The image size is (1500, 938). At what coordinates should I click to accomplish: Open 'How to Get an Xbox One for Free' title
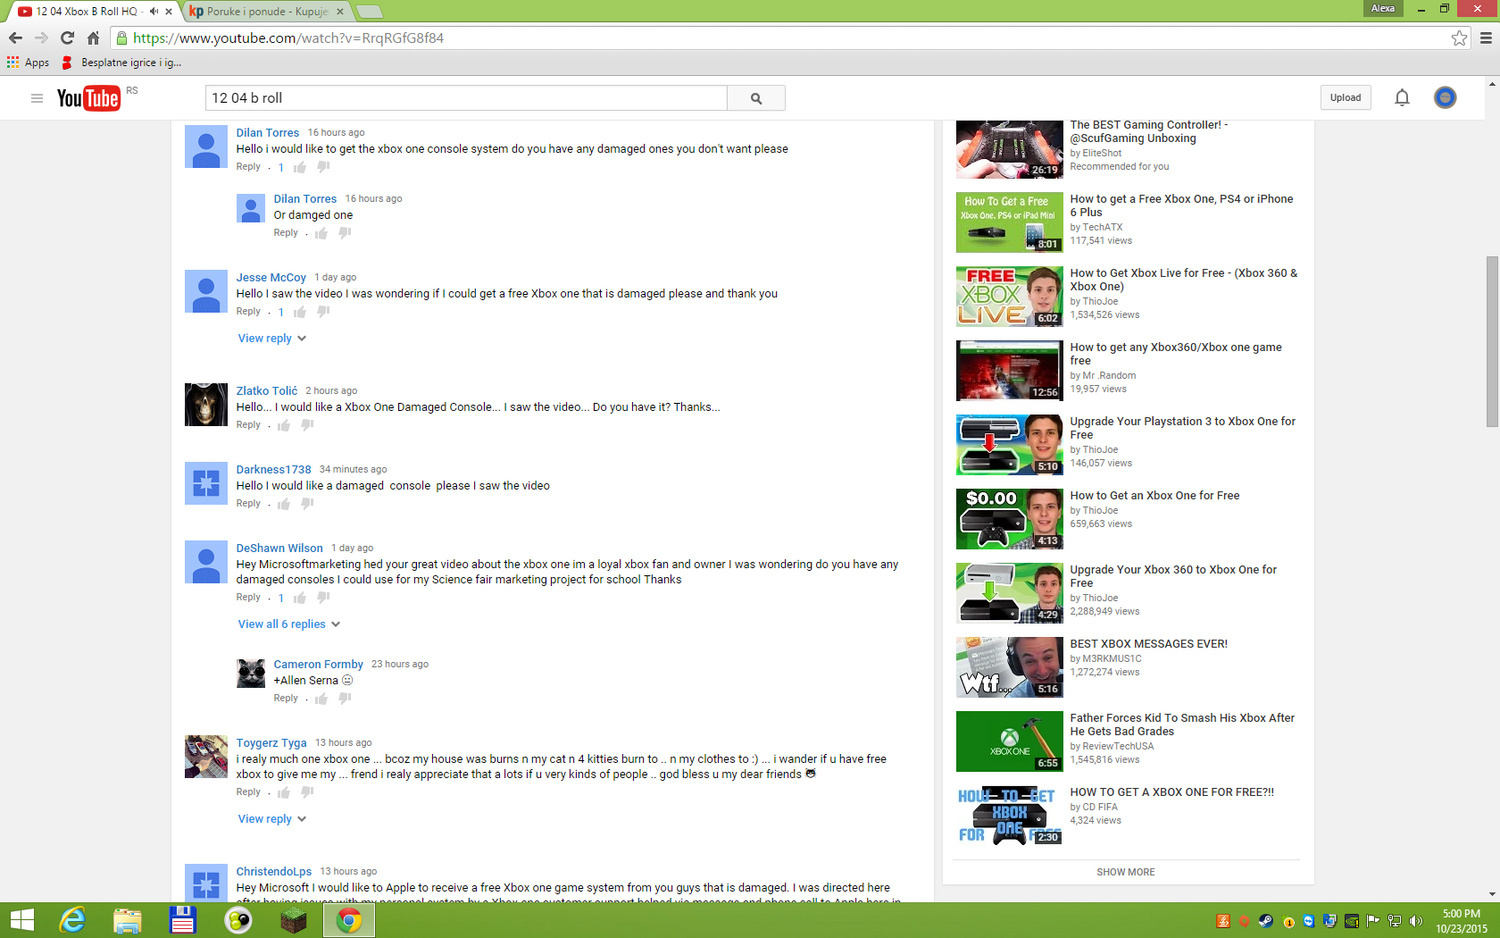(x=1154, y=496)
